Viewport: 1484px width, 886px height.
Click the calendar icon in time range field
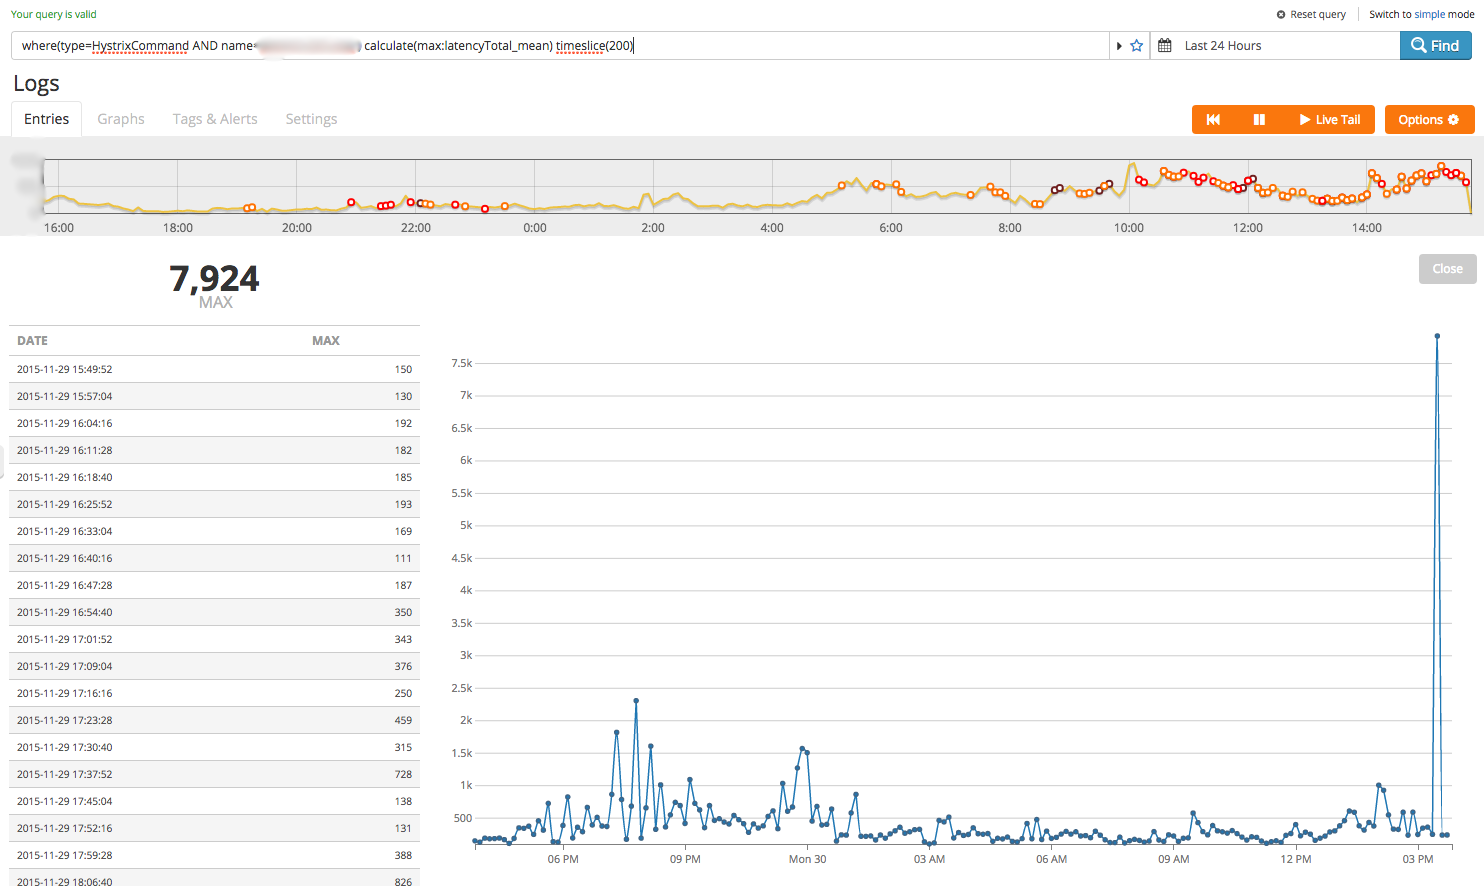pyautogui.click(x=1165, y=46)
